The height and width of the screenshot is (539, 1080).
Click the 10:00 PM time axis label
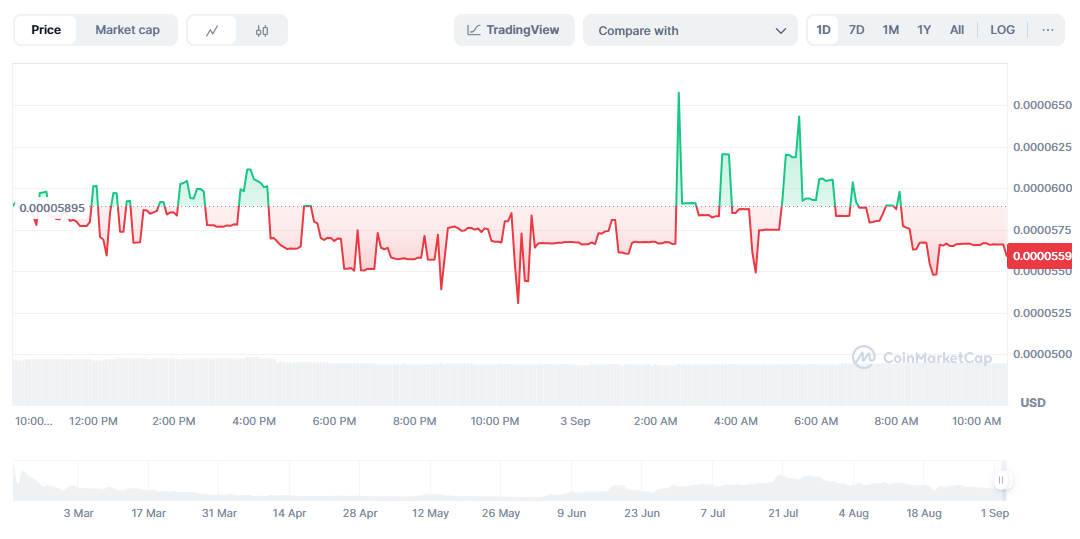(x=495, y=421)
